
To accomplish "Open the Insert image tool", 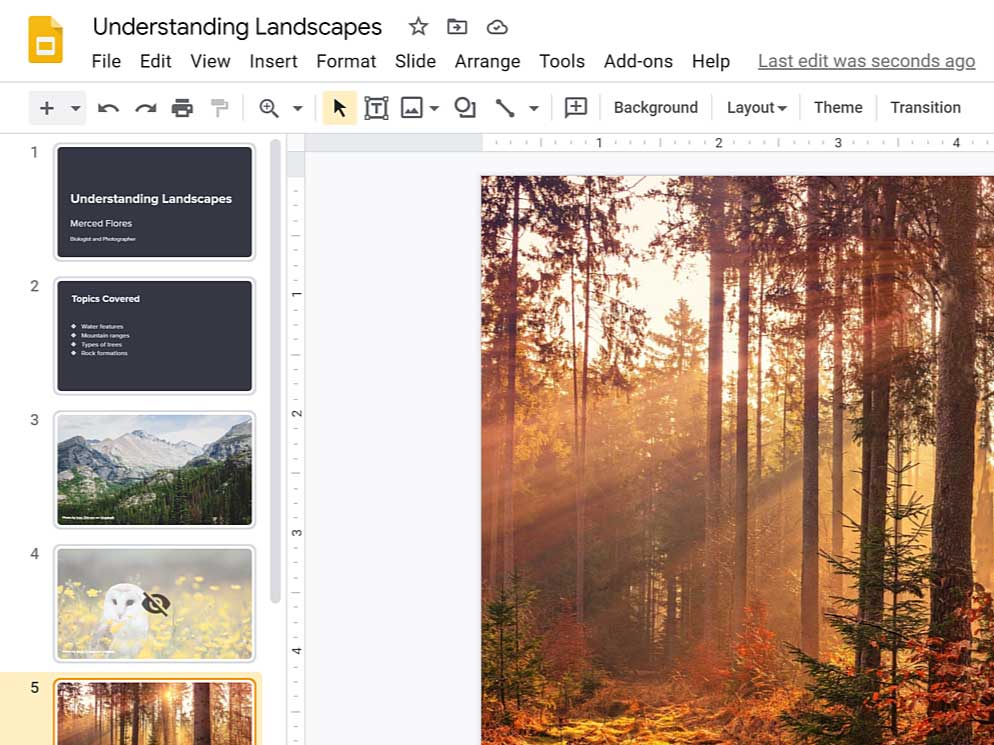I will click(411, 106).
